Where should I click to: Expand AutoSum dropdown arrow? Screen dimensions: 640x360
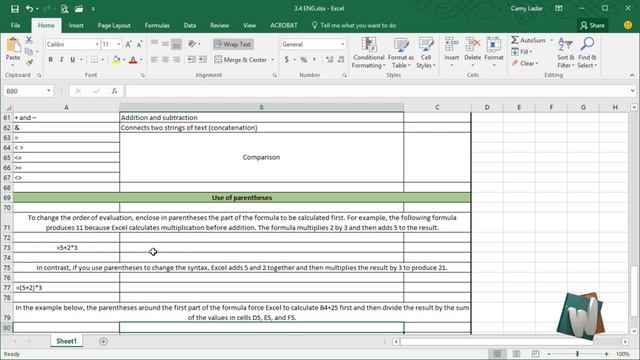tap(551, 40)
